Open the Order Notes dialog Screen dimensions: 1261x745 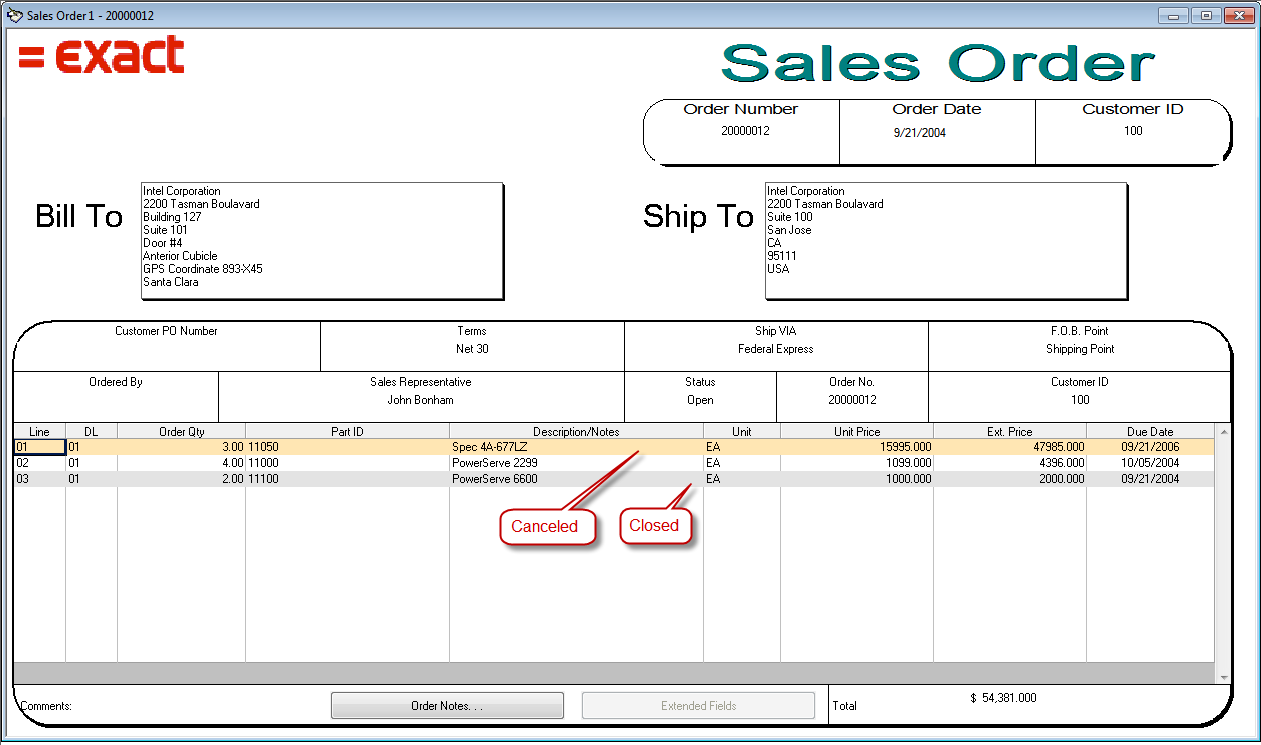pos(447,706)
